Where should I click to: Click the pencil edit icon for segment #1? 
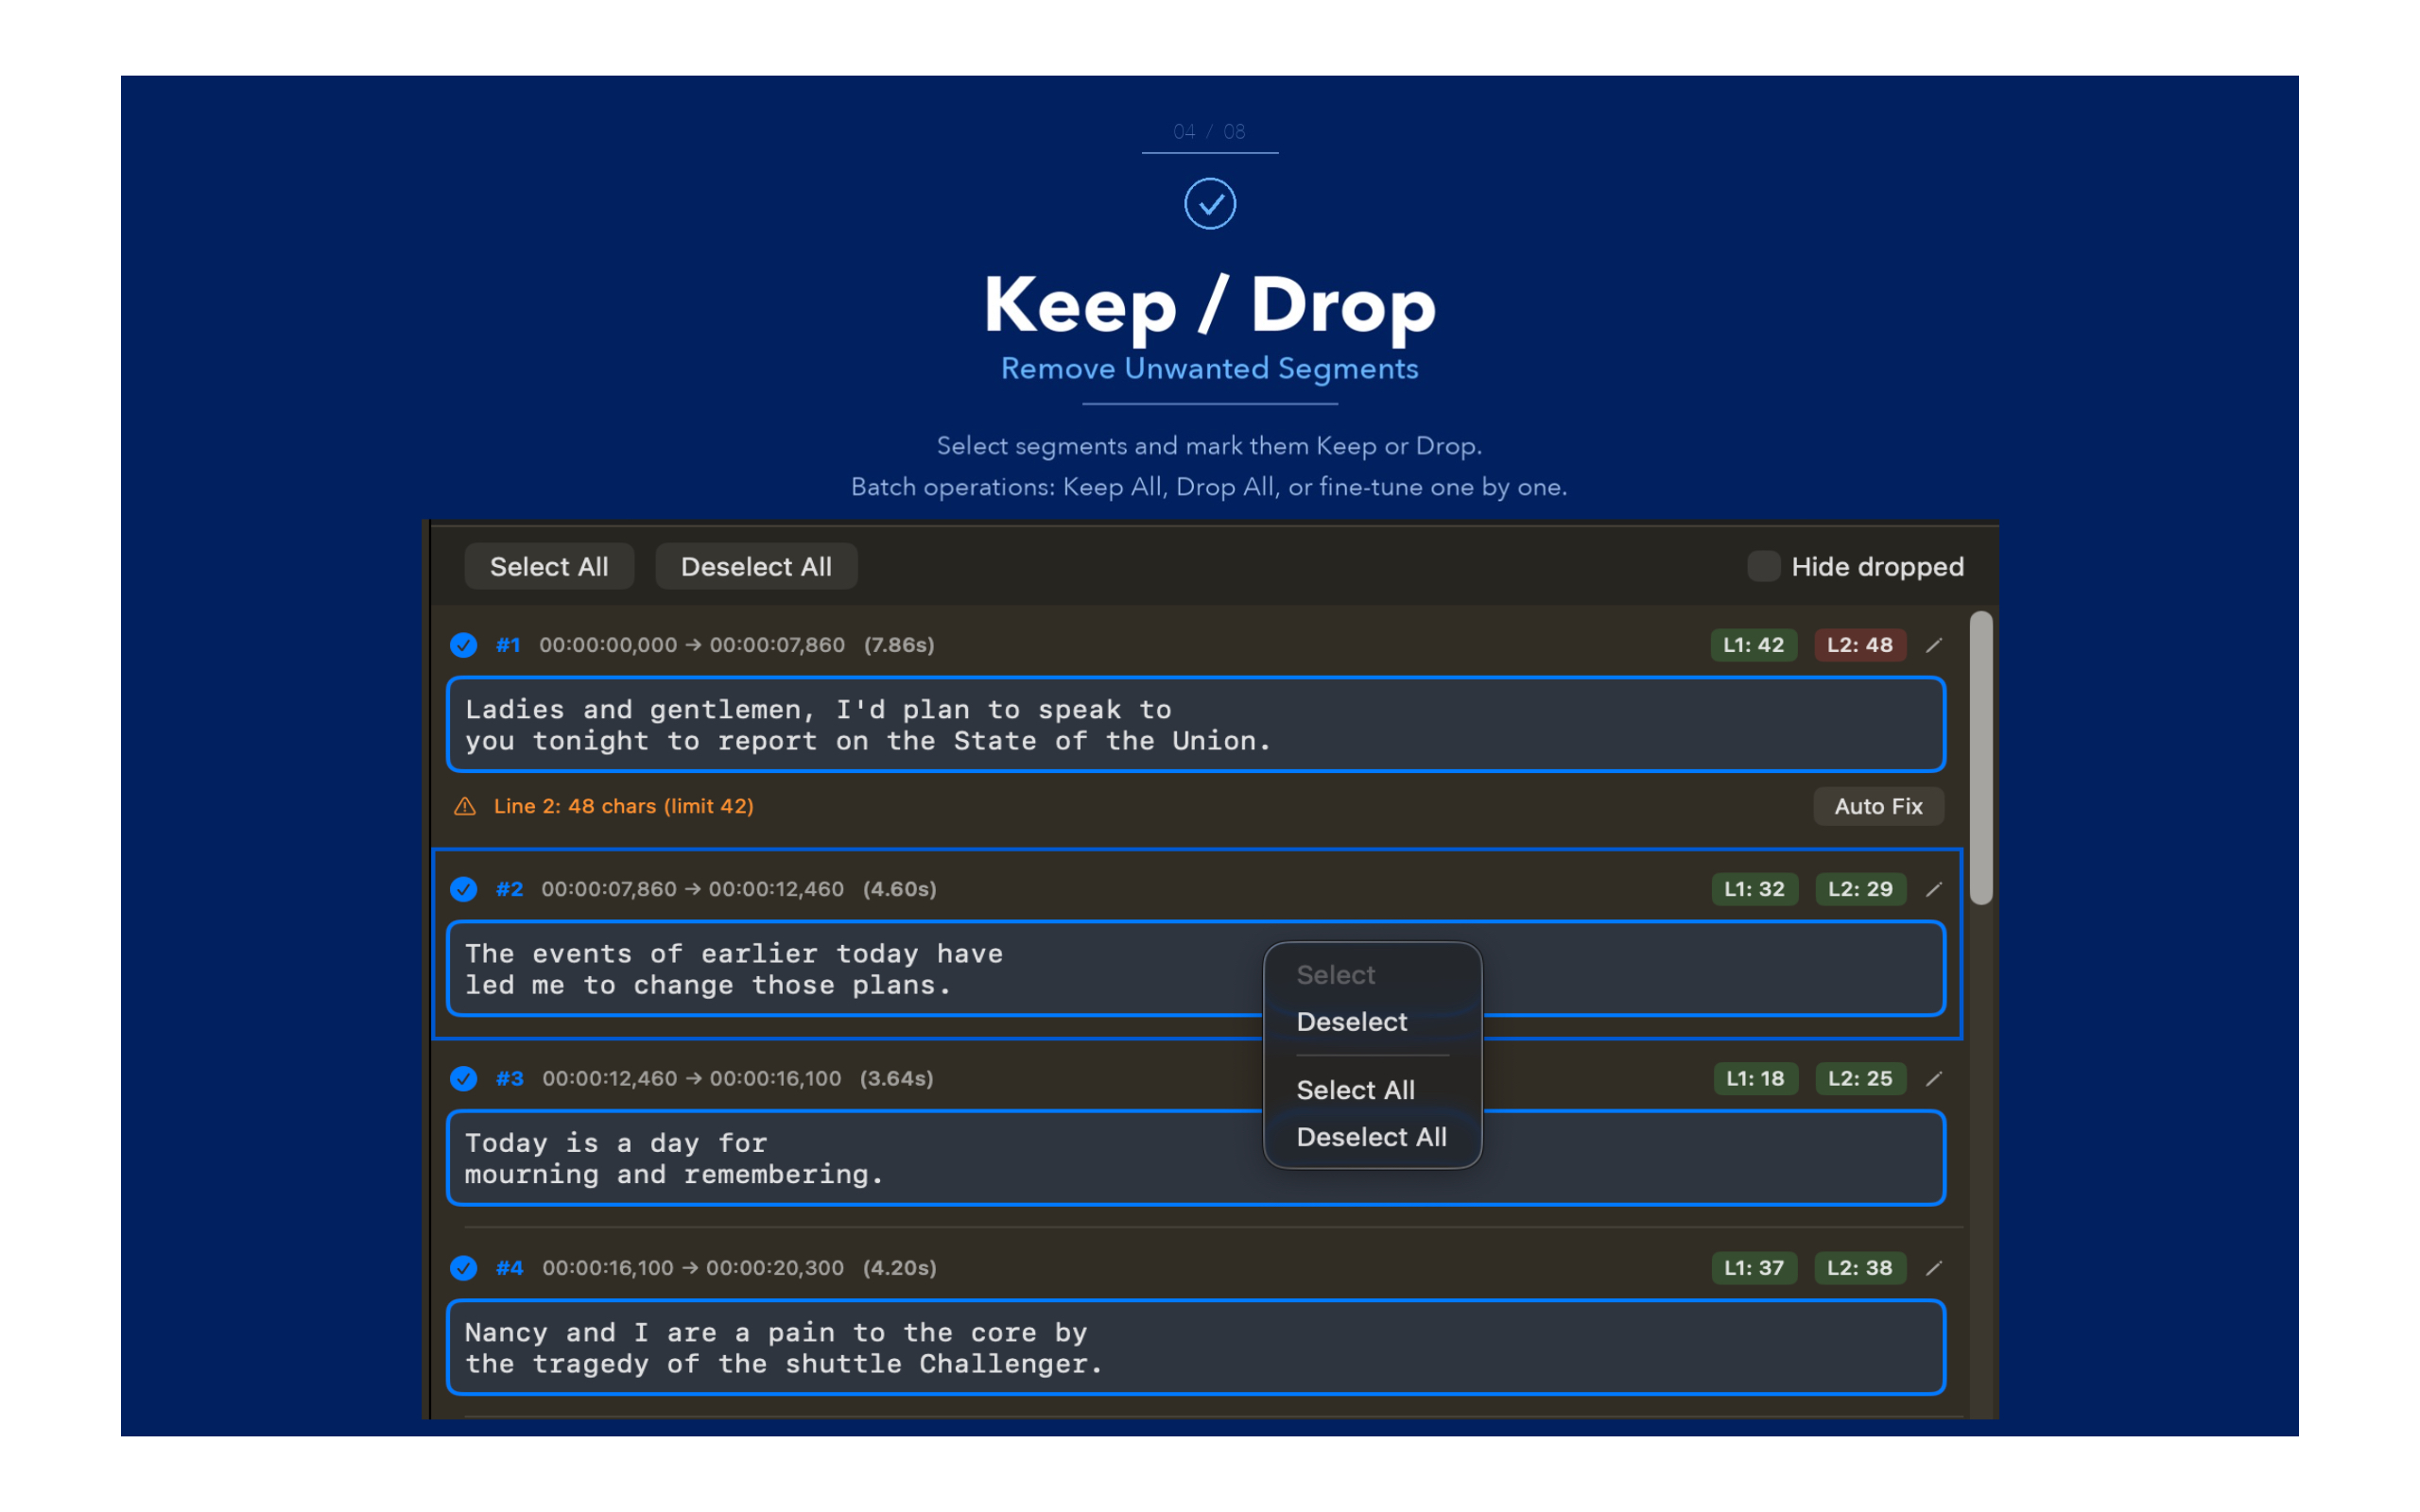coord(1934,645)
